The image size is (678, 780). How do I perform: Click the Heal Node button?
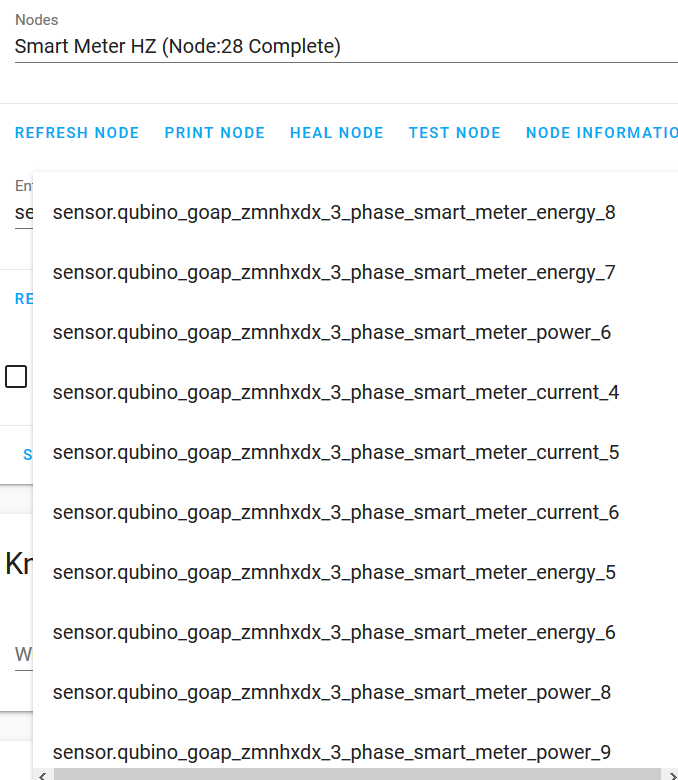tap(337, 133)
